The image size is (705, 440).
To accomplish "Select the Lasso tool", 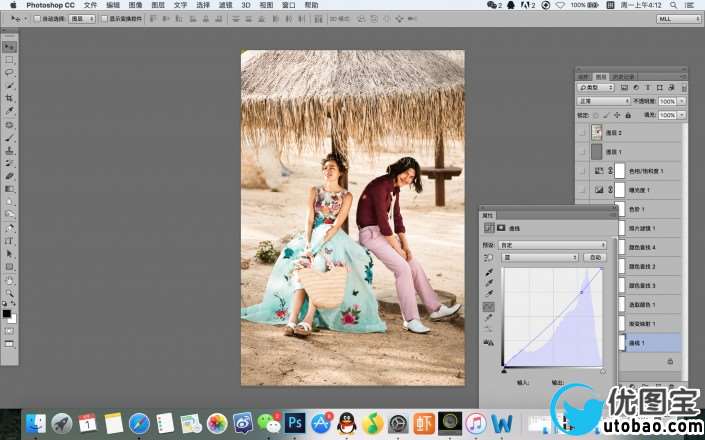I will (10, 73).
